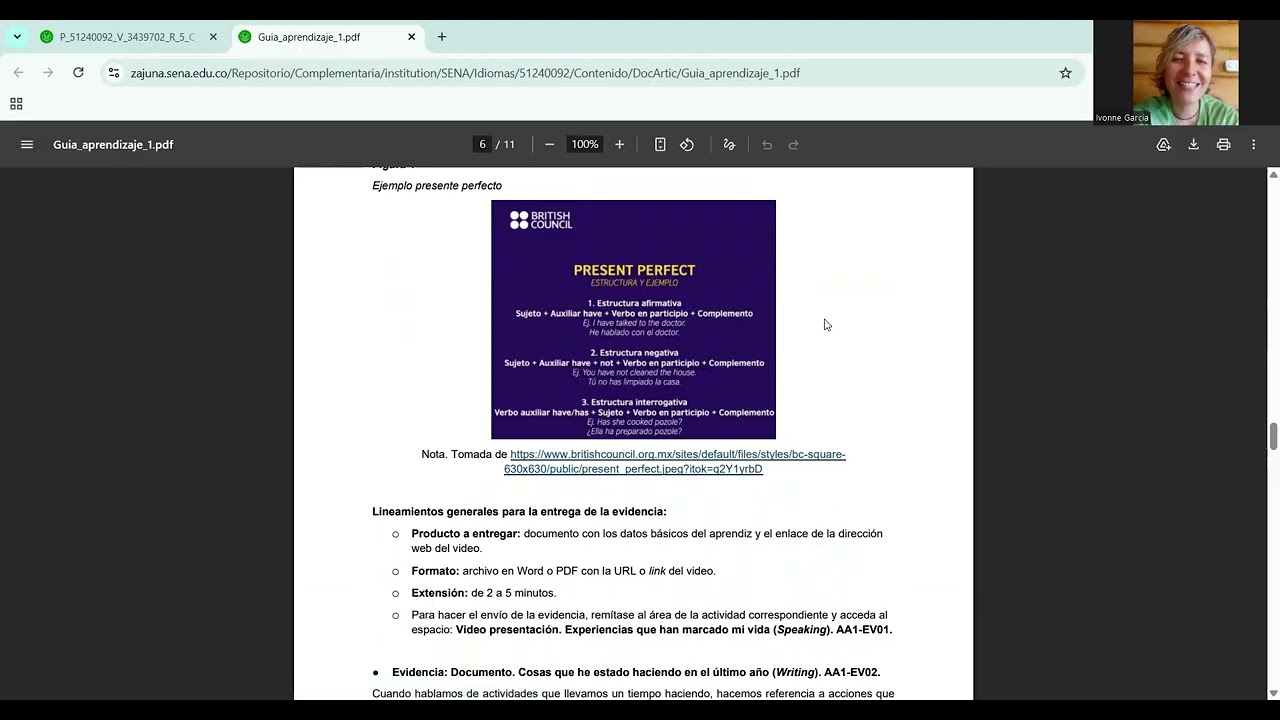Image resolution: width=1280 pixels, height=720 pixels.
Task: Bookmark this page with the star
Action: [x=1065, y=73]
